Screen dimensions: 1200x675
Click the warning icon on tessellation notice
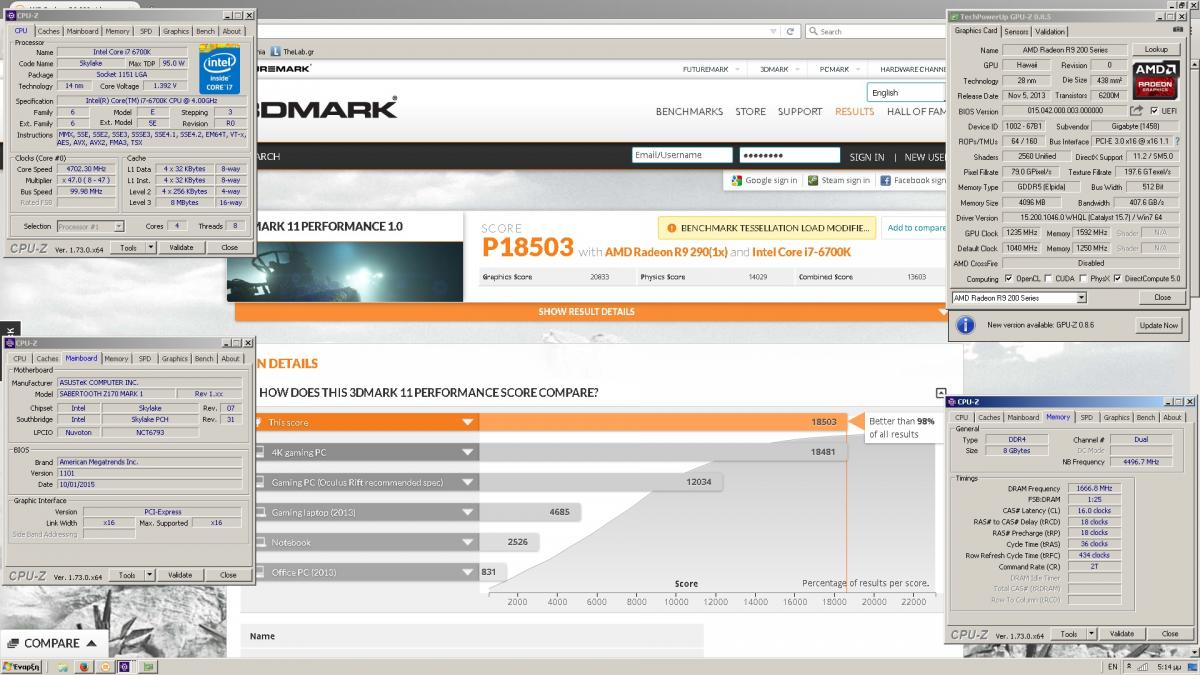tap(670, 228)
